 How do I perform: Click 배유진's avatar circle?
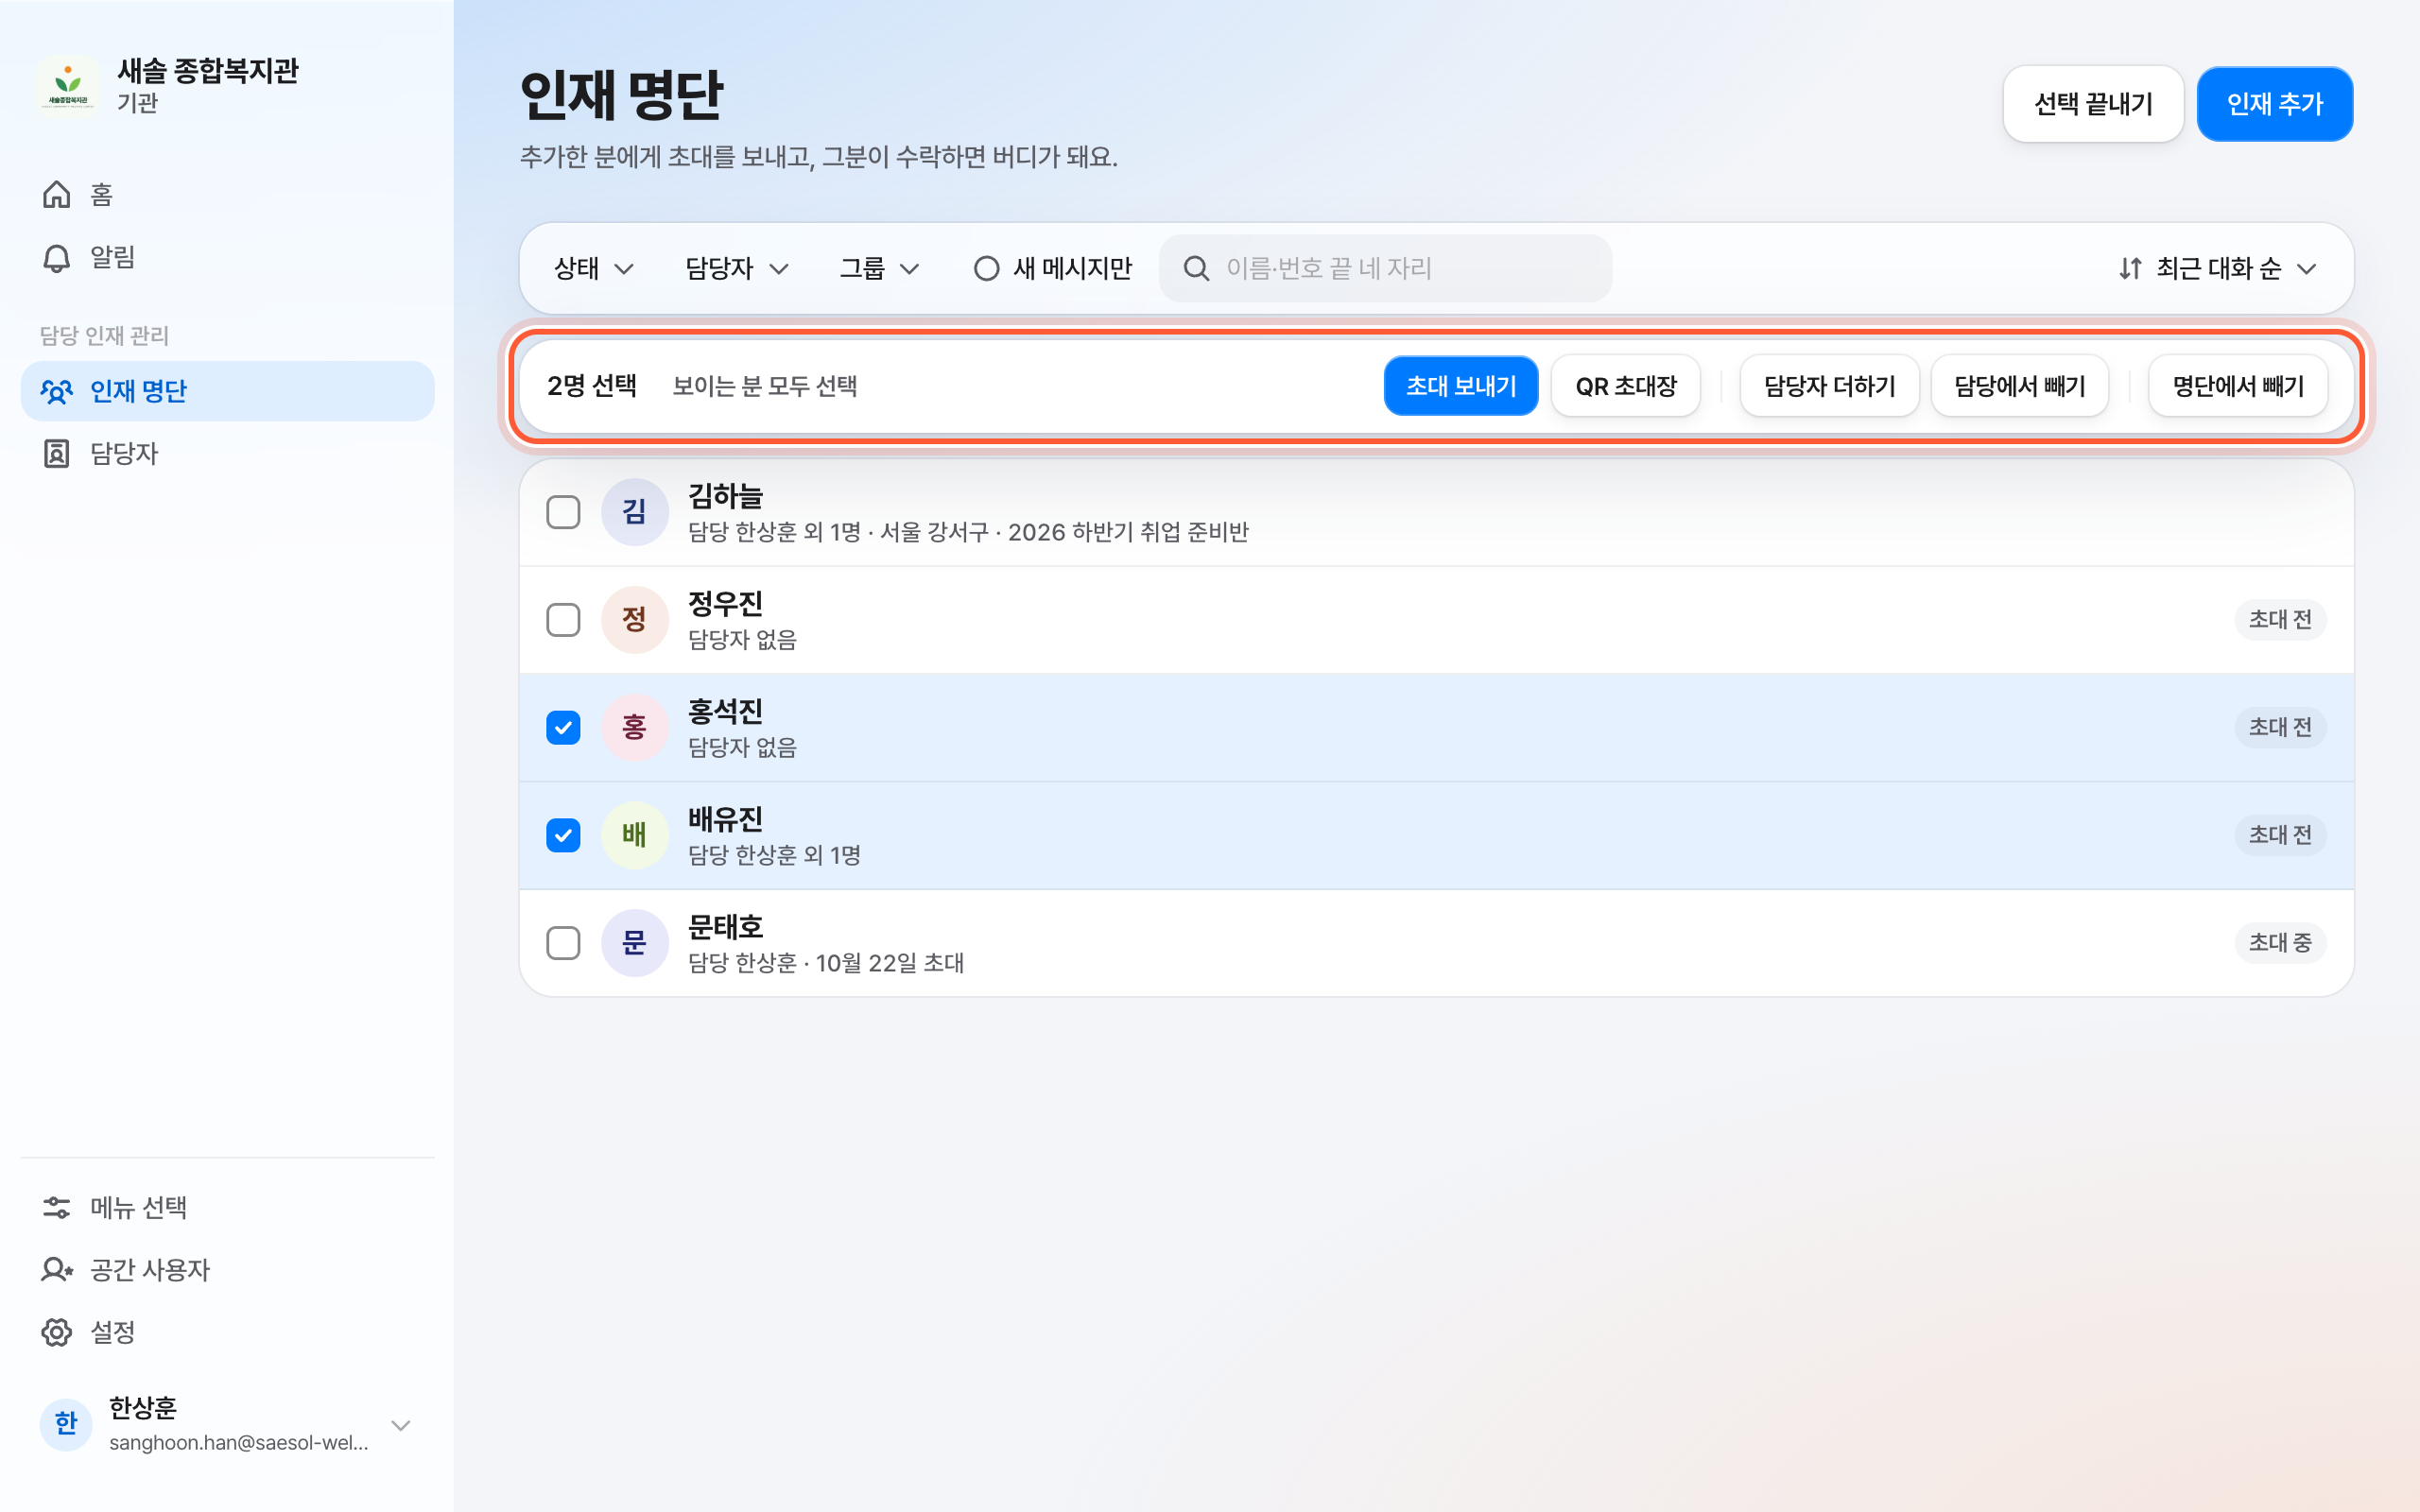pyautogui.click(x=634, y=835)
